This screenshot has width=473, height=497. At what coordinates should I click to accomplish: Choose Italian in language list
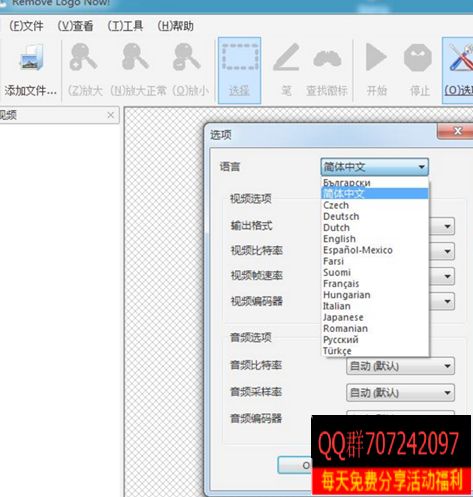click(x=375, y=306)
